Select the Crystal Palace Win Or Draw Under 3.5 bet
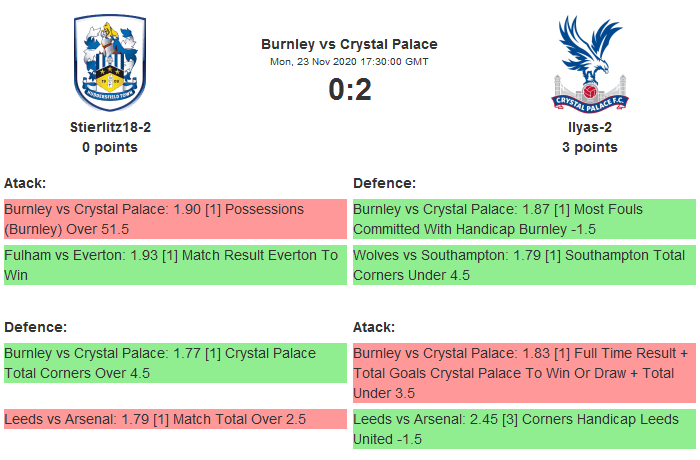The width and height of the screenshot is (700, 460). coord(524,373)
